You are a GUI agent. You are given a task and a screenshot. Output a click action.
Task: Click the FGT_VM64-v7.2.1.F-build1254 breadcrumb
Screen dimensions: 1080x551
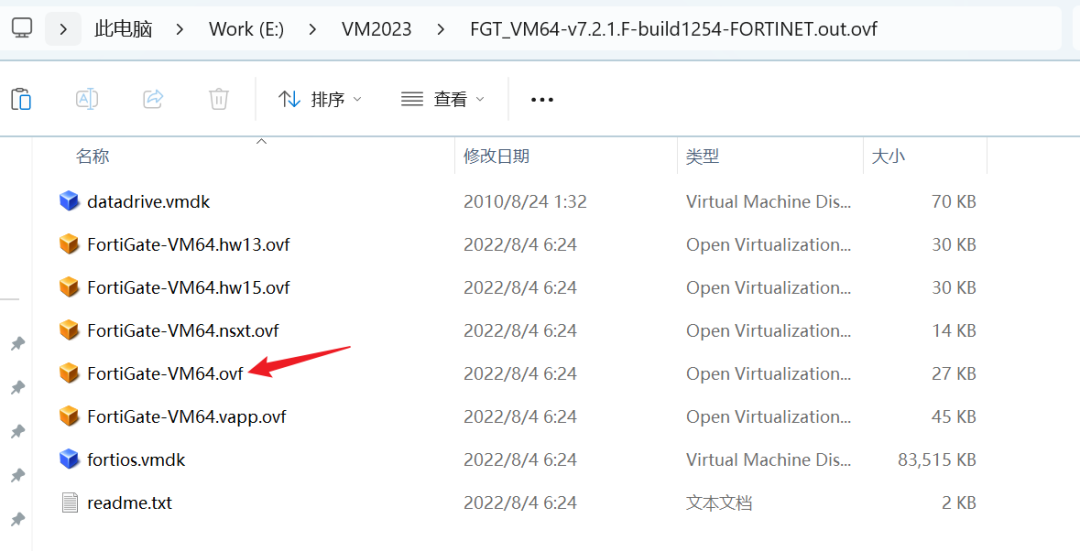674,29
